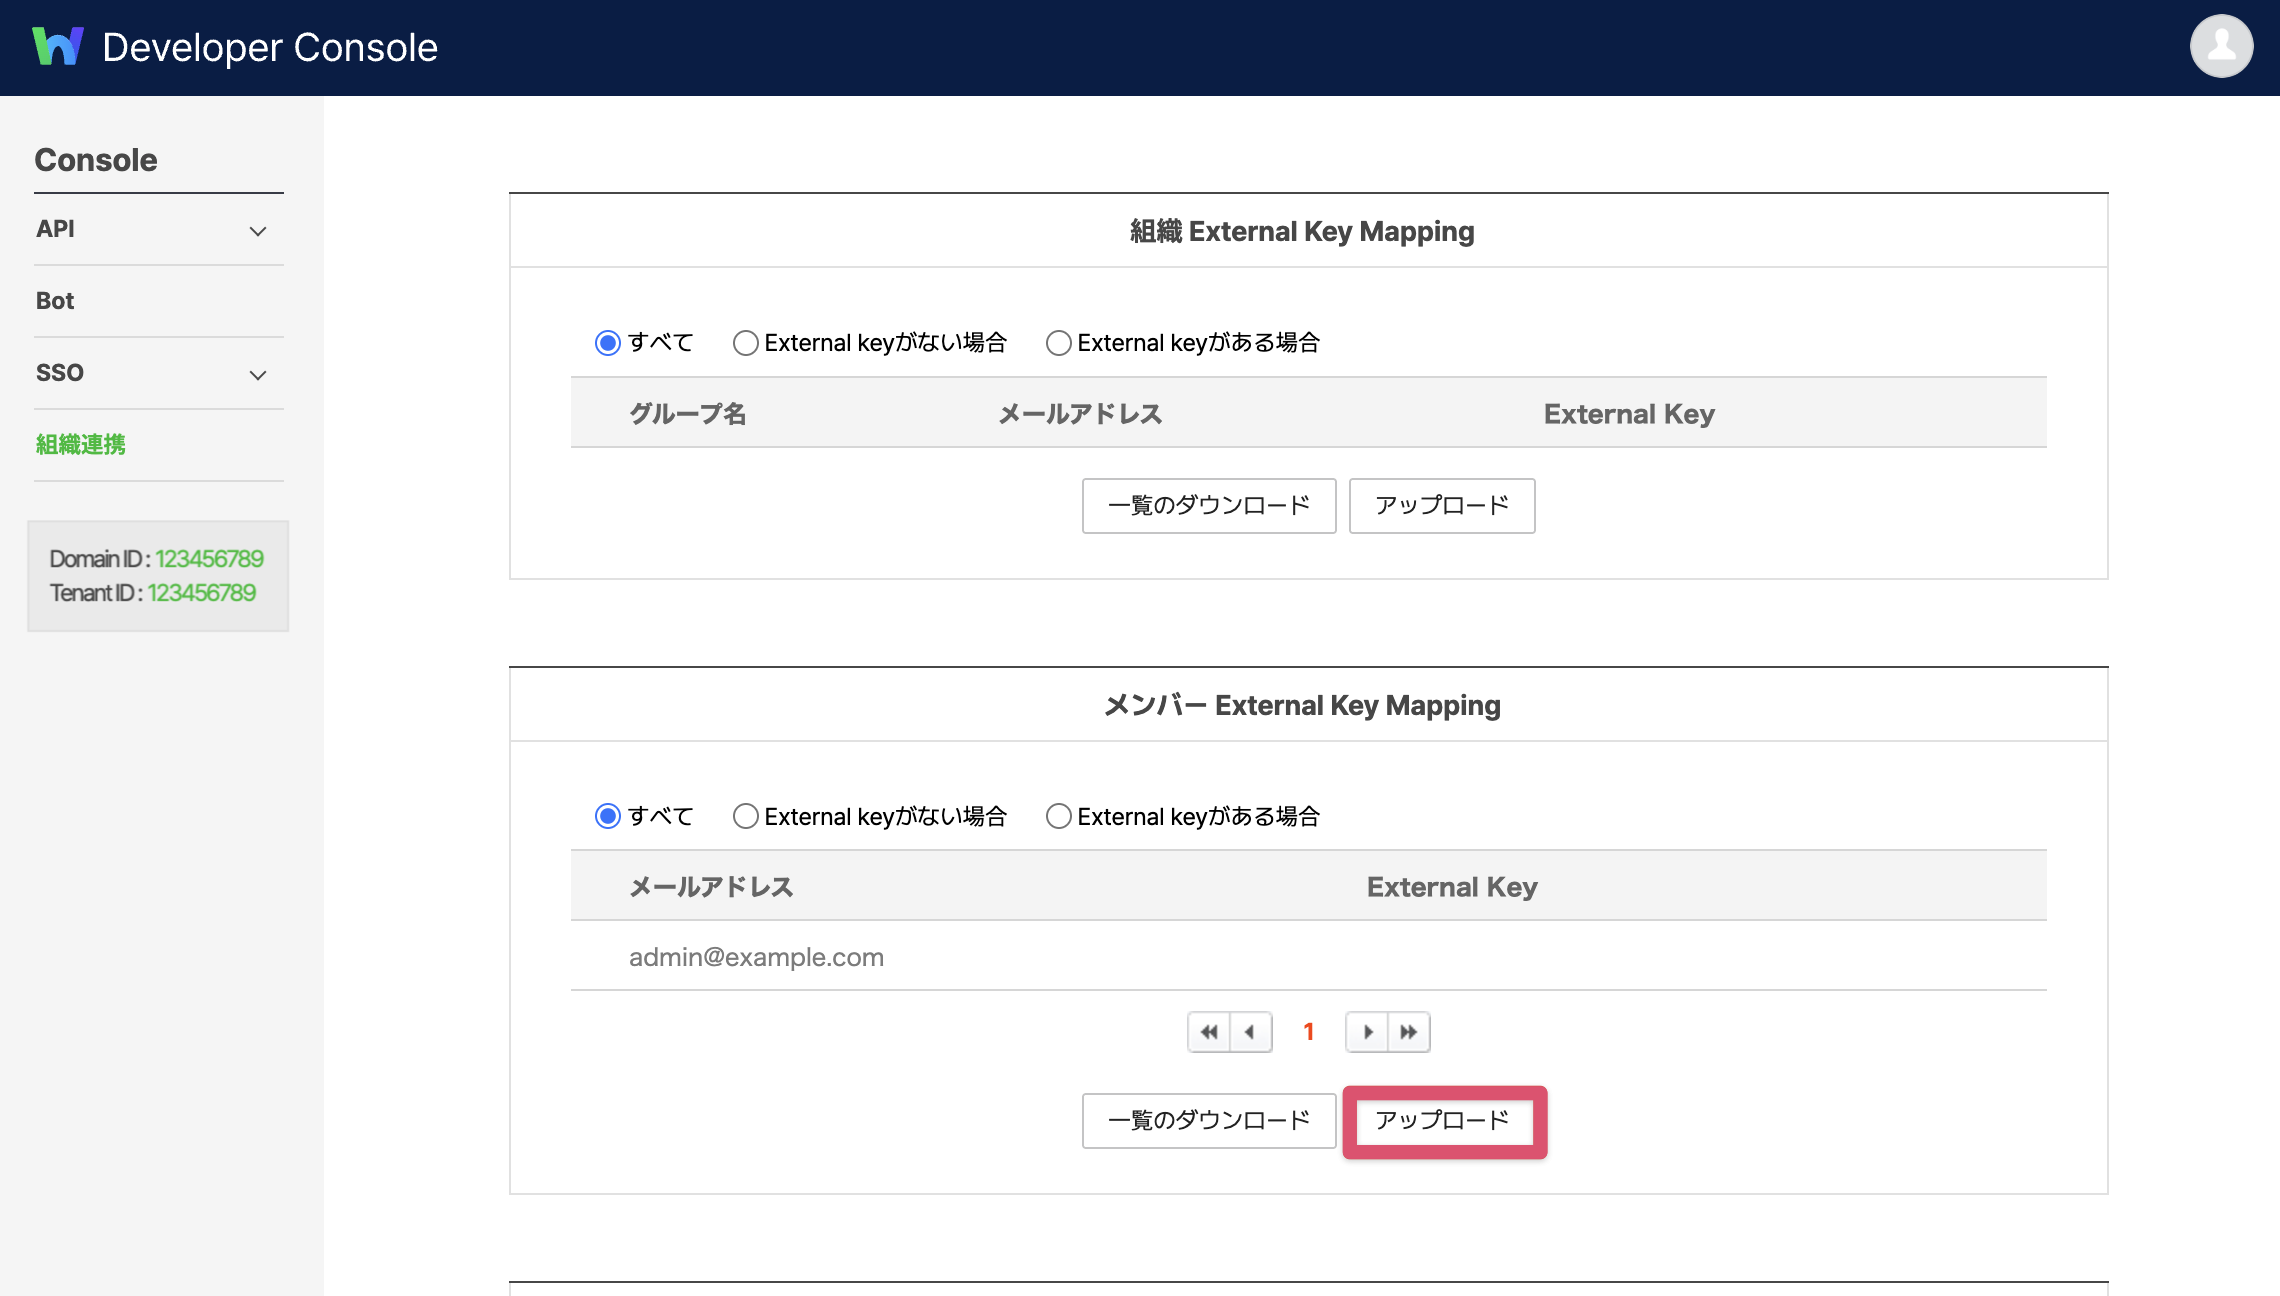This screenshot has height=1296, width=2280.
Task: Go to the first page of members
Action: (x=1209, y=1032)
